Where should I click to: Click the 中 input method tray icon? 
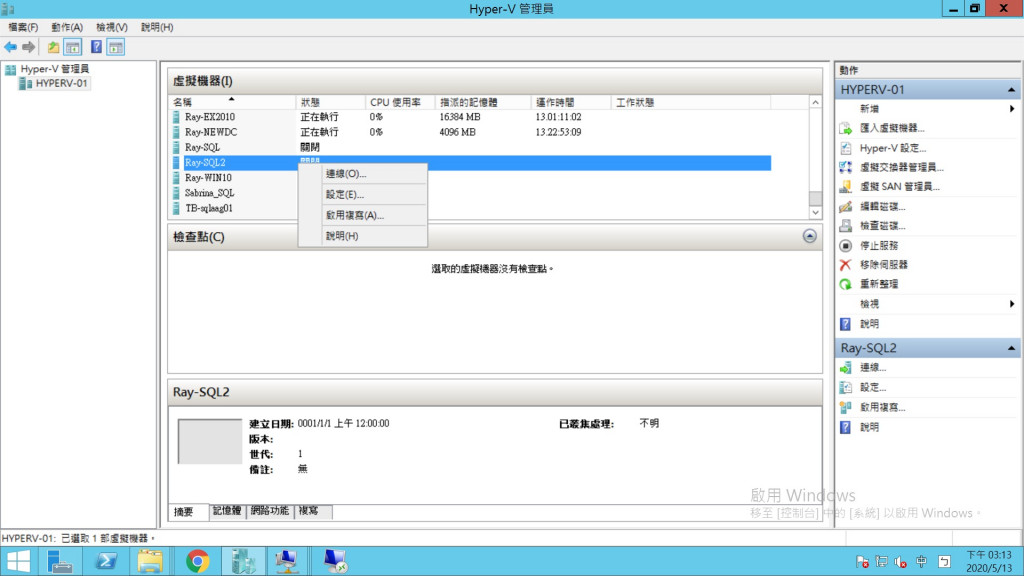pos(921,562)
